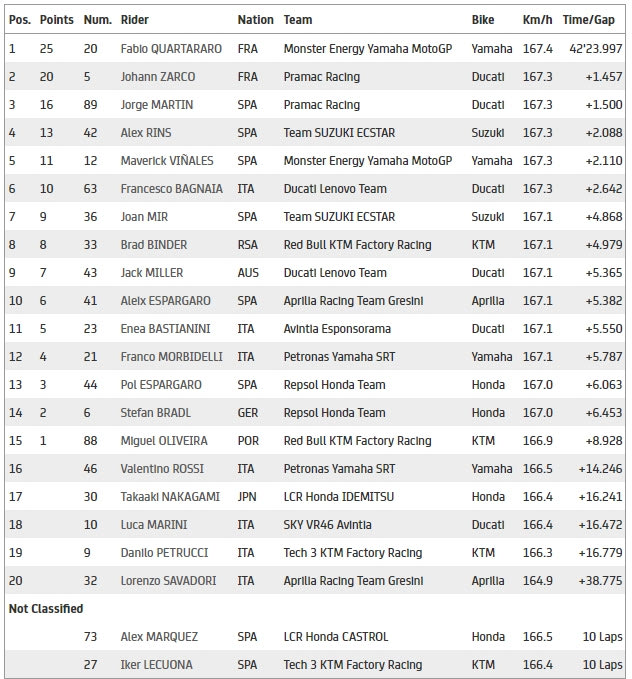Screen dimensions: 632x679
Task: Click the Nation column header
Action: pyautogui.click(x=255, y=20)
